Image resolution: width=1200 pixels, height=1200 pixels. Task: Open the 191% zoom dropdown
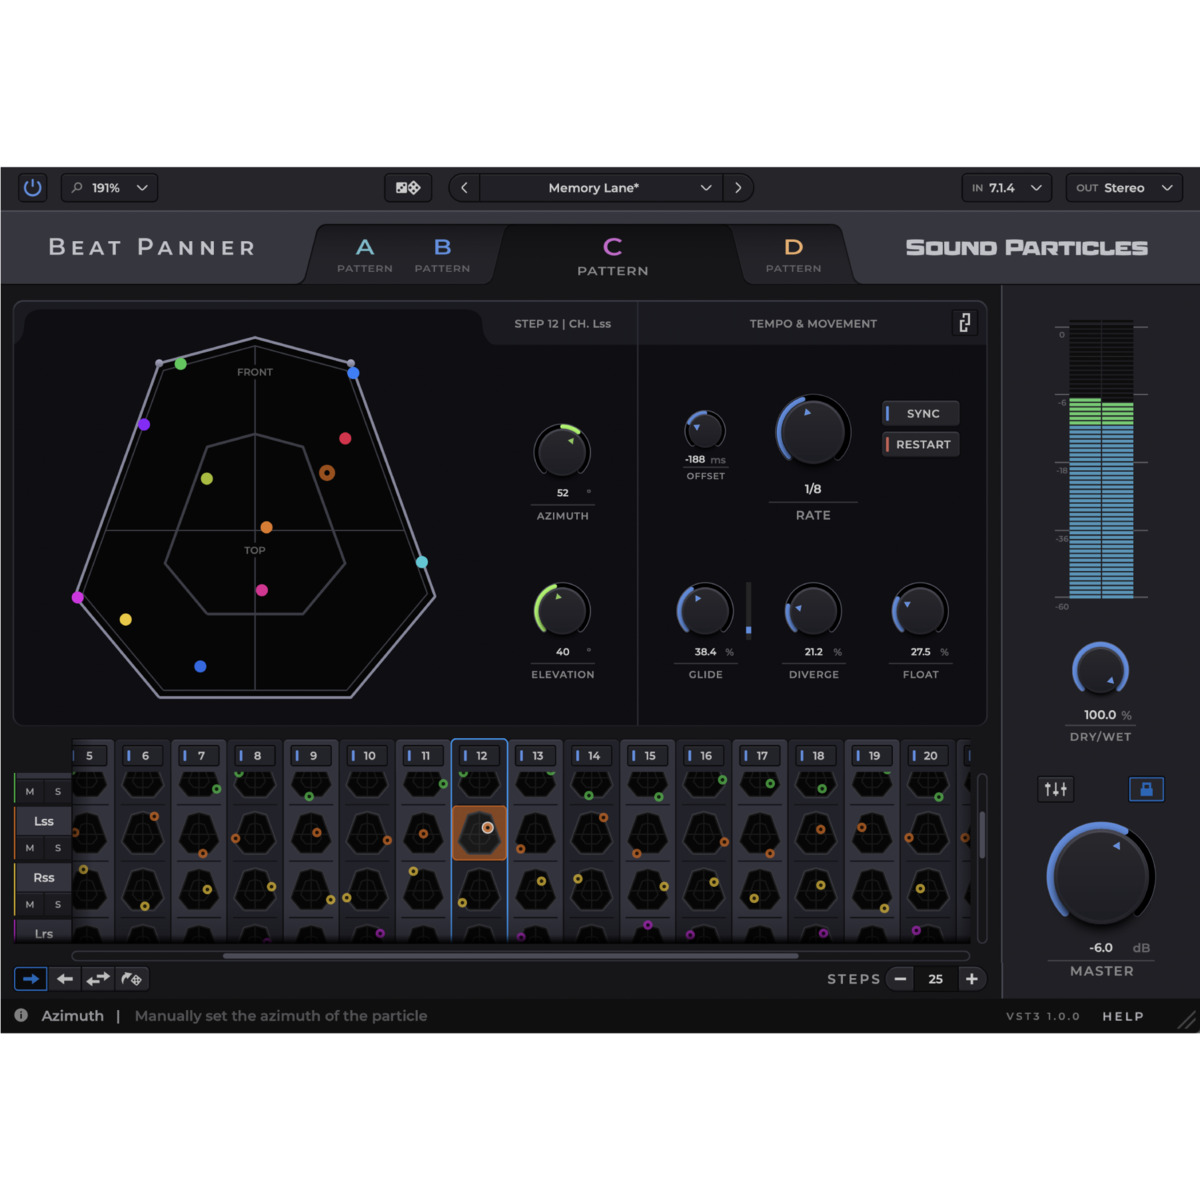pos(109,187)
